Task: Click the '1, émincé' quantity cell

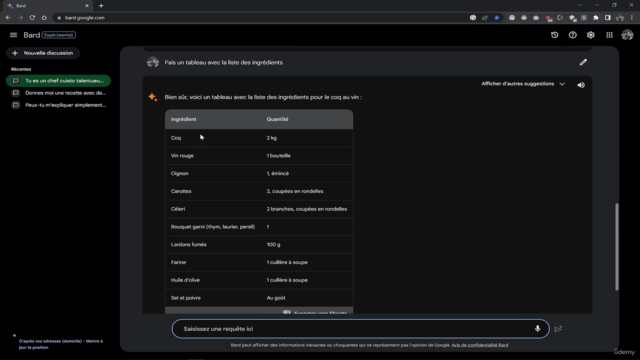Action: click(x=278, y=173)
